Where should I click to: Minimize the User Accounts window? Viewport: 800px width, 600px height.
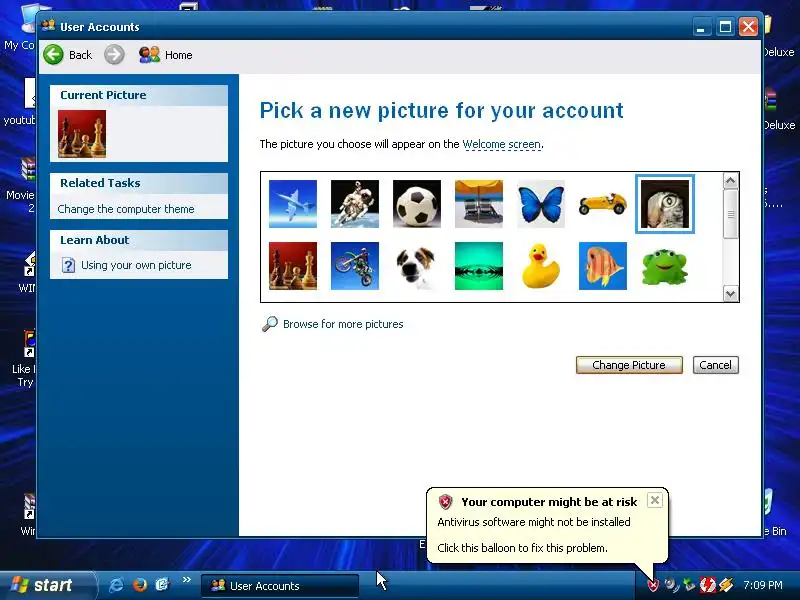click(702, 27)
